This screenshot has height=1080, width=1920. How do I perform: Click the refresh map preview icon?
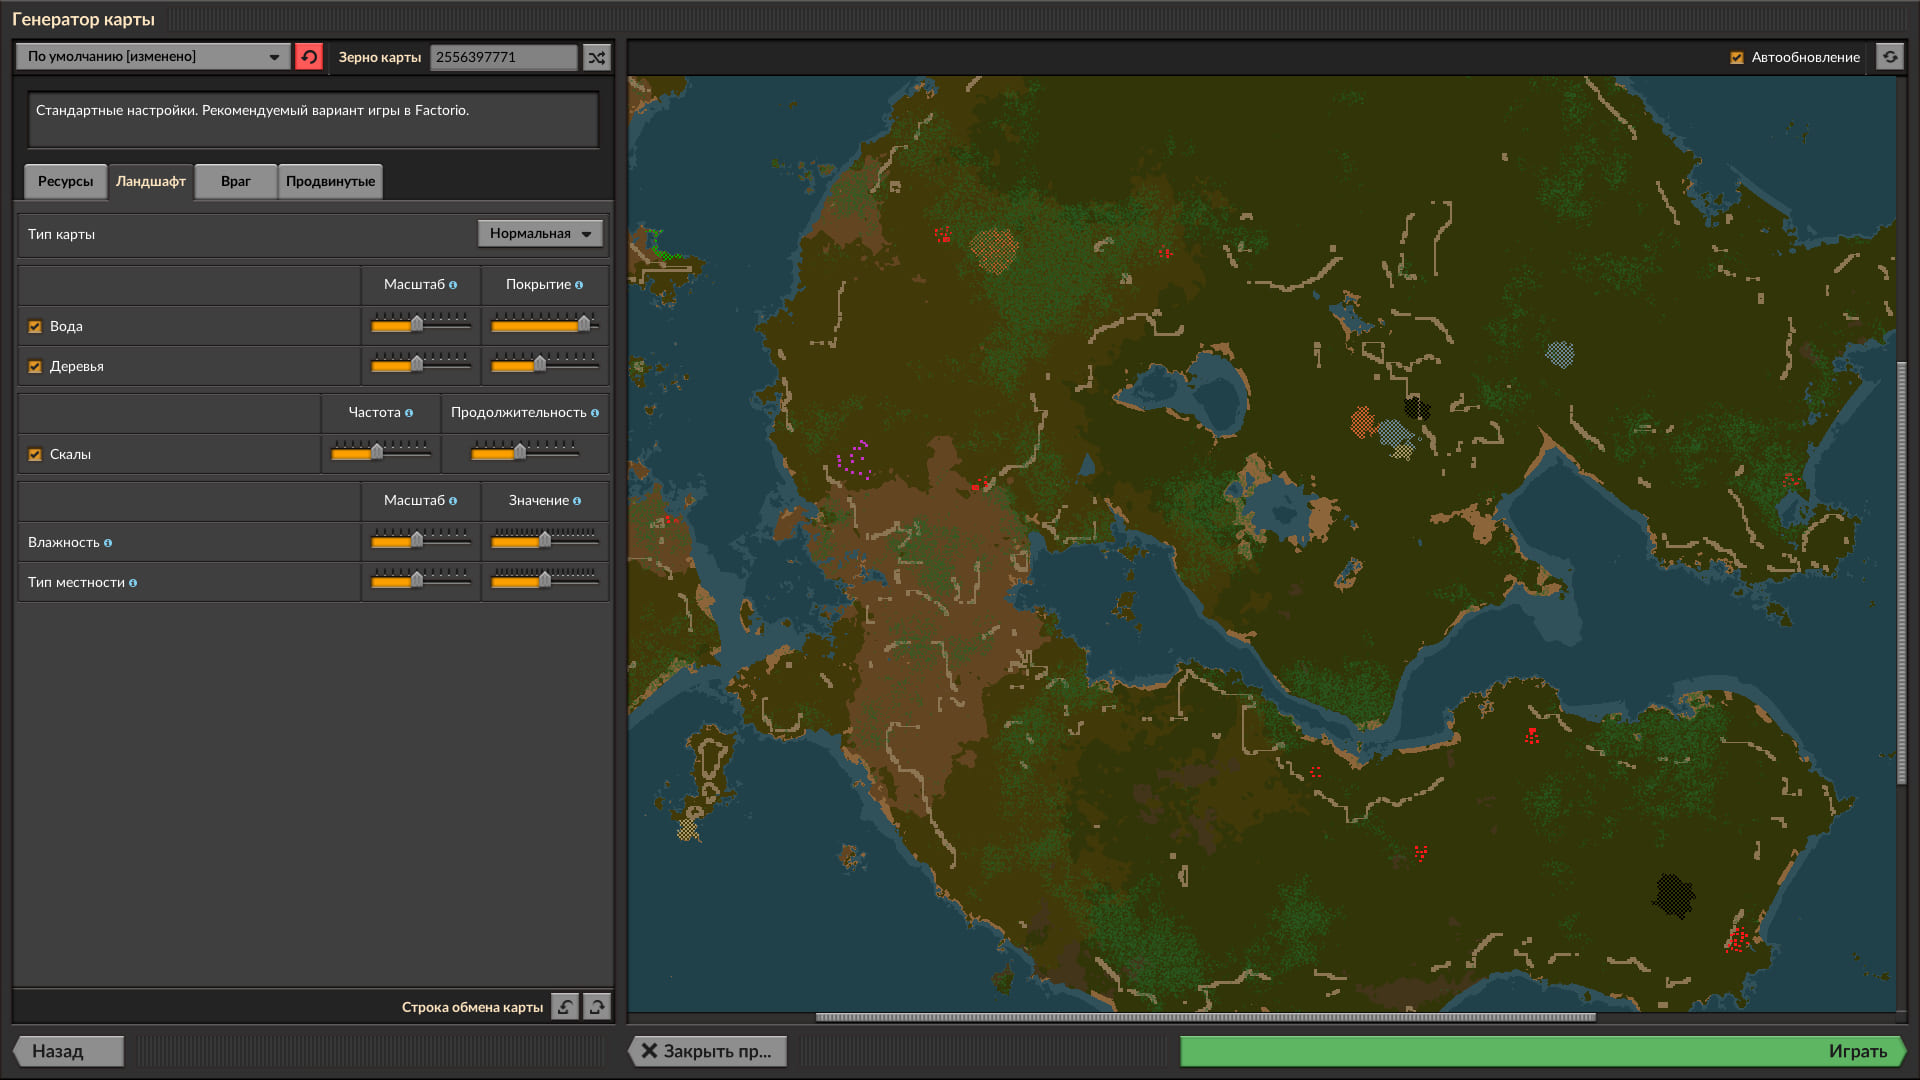(x=1890, y=57)
